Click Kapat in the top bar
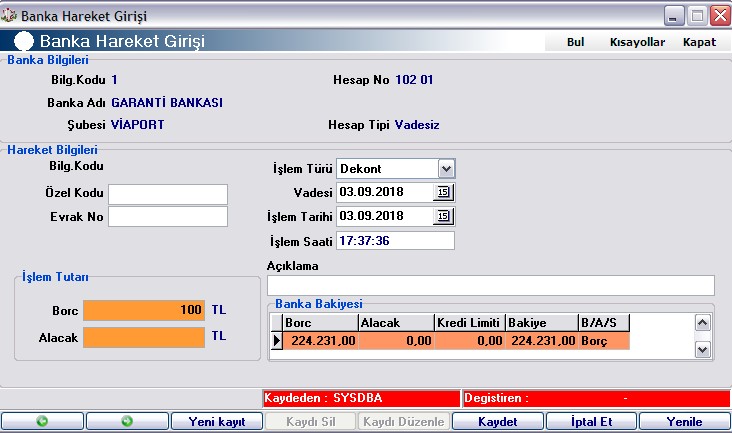Image resolution: width=732 pixels, height=433 pixels. pyautogui.click(x=699, y=42)
